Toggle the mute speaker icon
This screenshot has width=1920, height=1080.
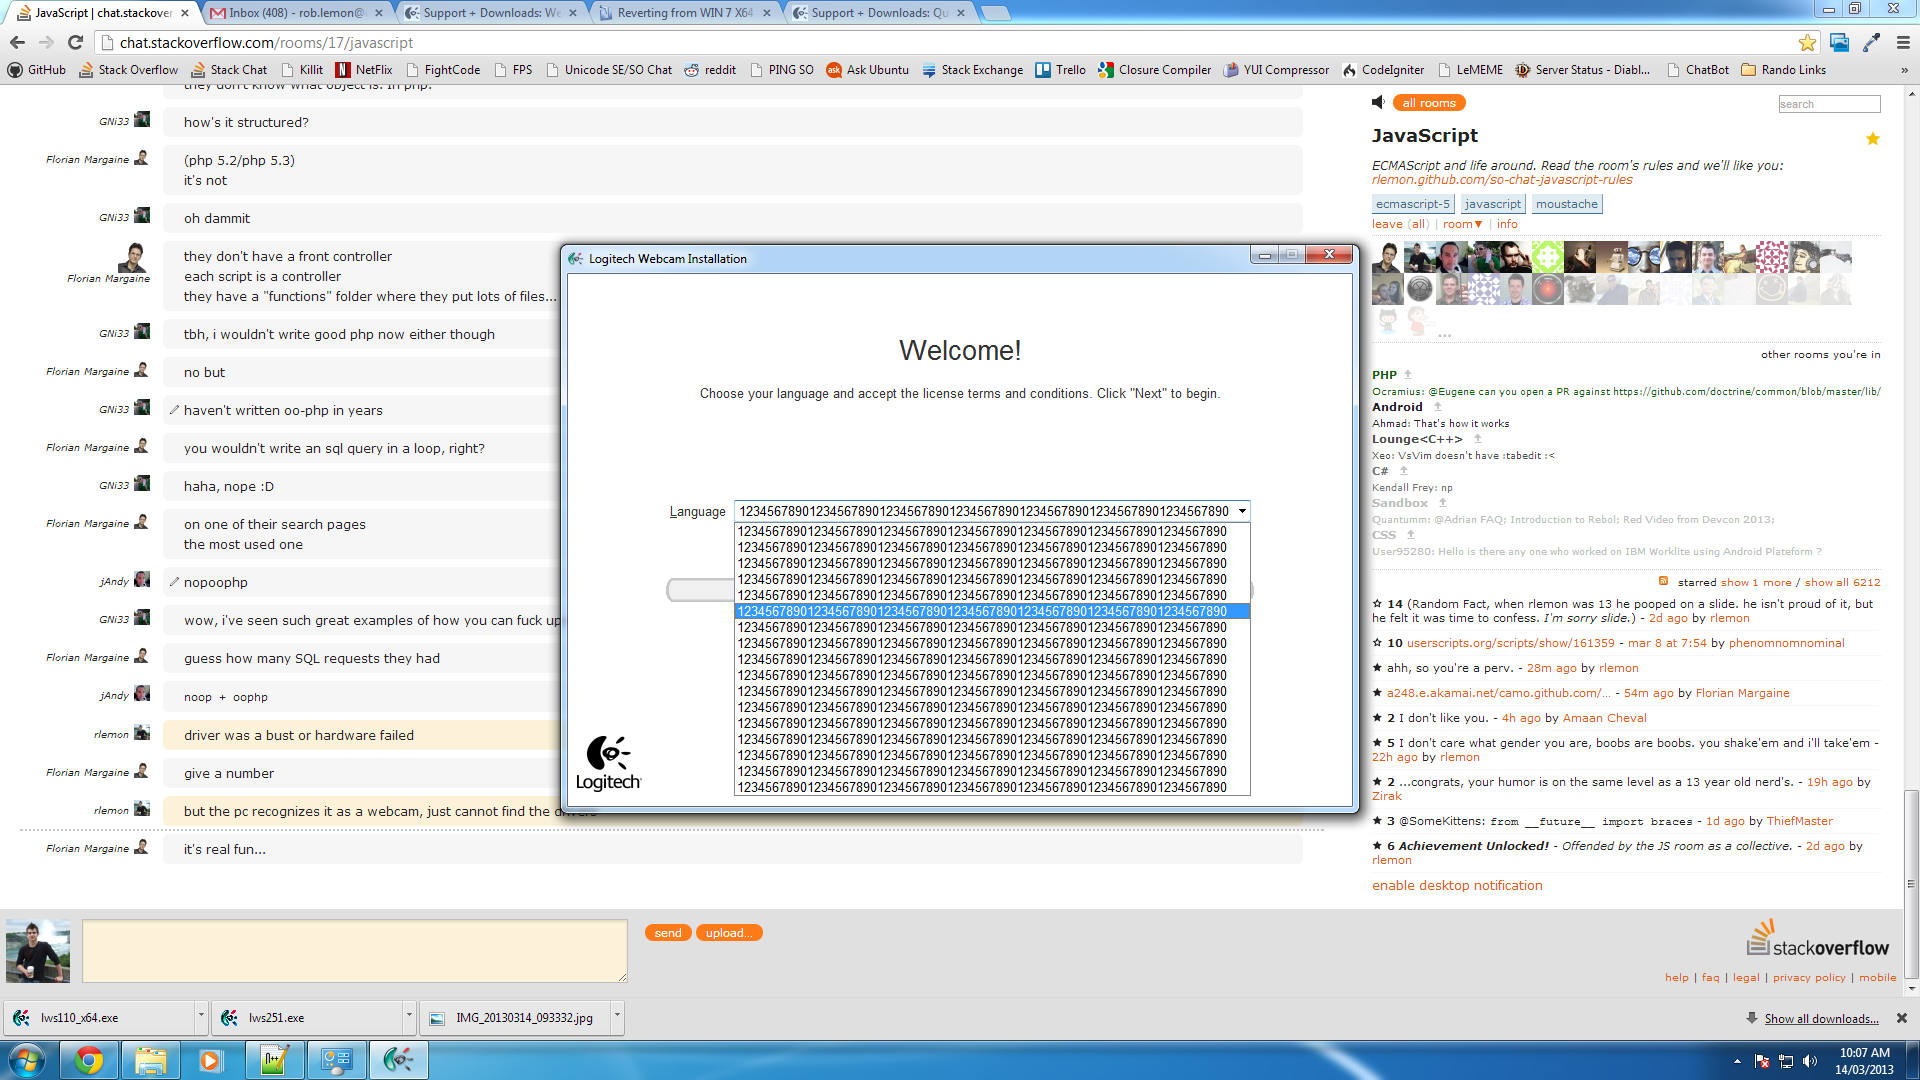point(1377,102)
